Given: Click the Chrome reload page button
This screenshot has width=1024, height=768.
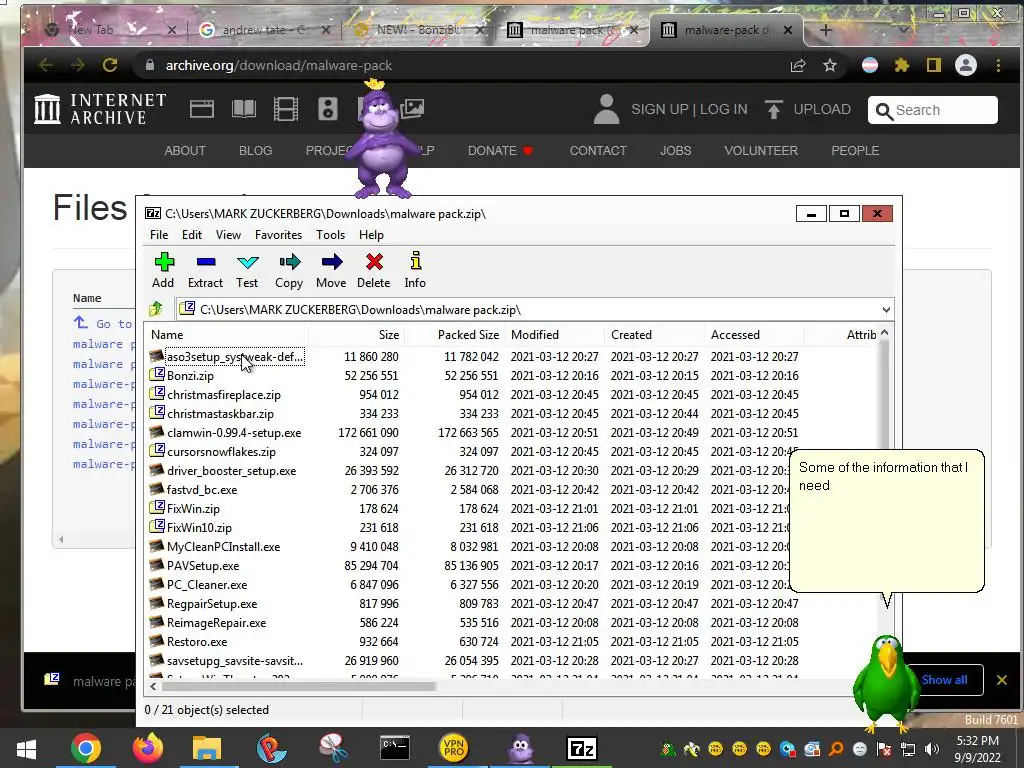Looking at the screenshot, I should (x=110, y=65).
